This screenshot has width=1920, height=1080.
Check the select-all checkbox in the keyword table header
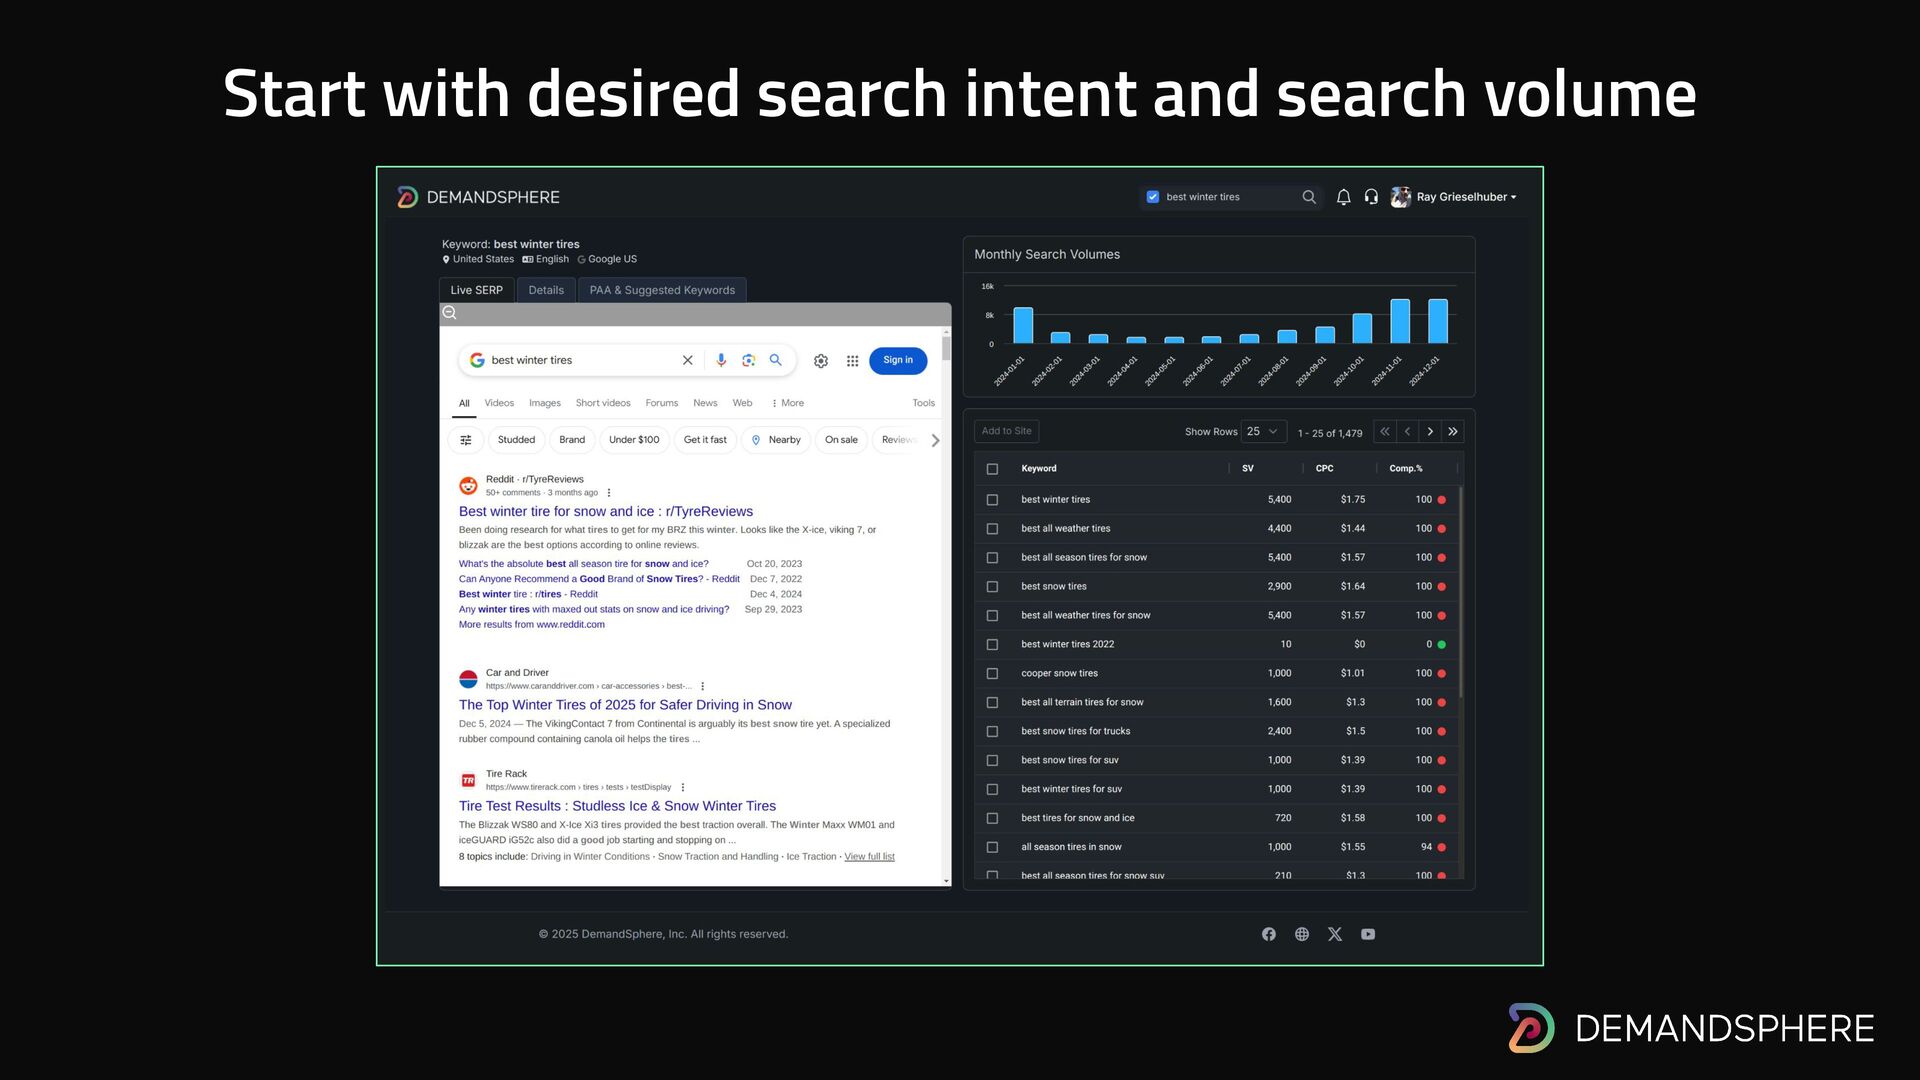[x=992, y=469]
